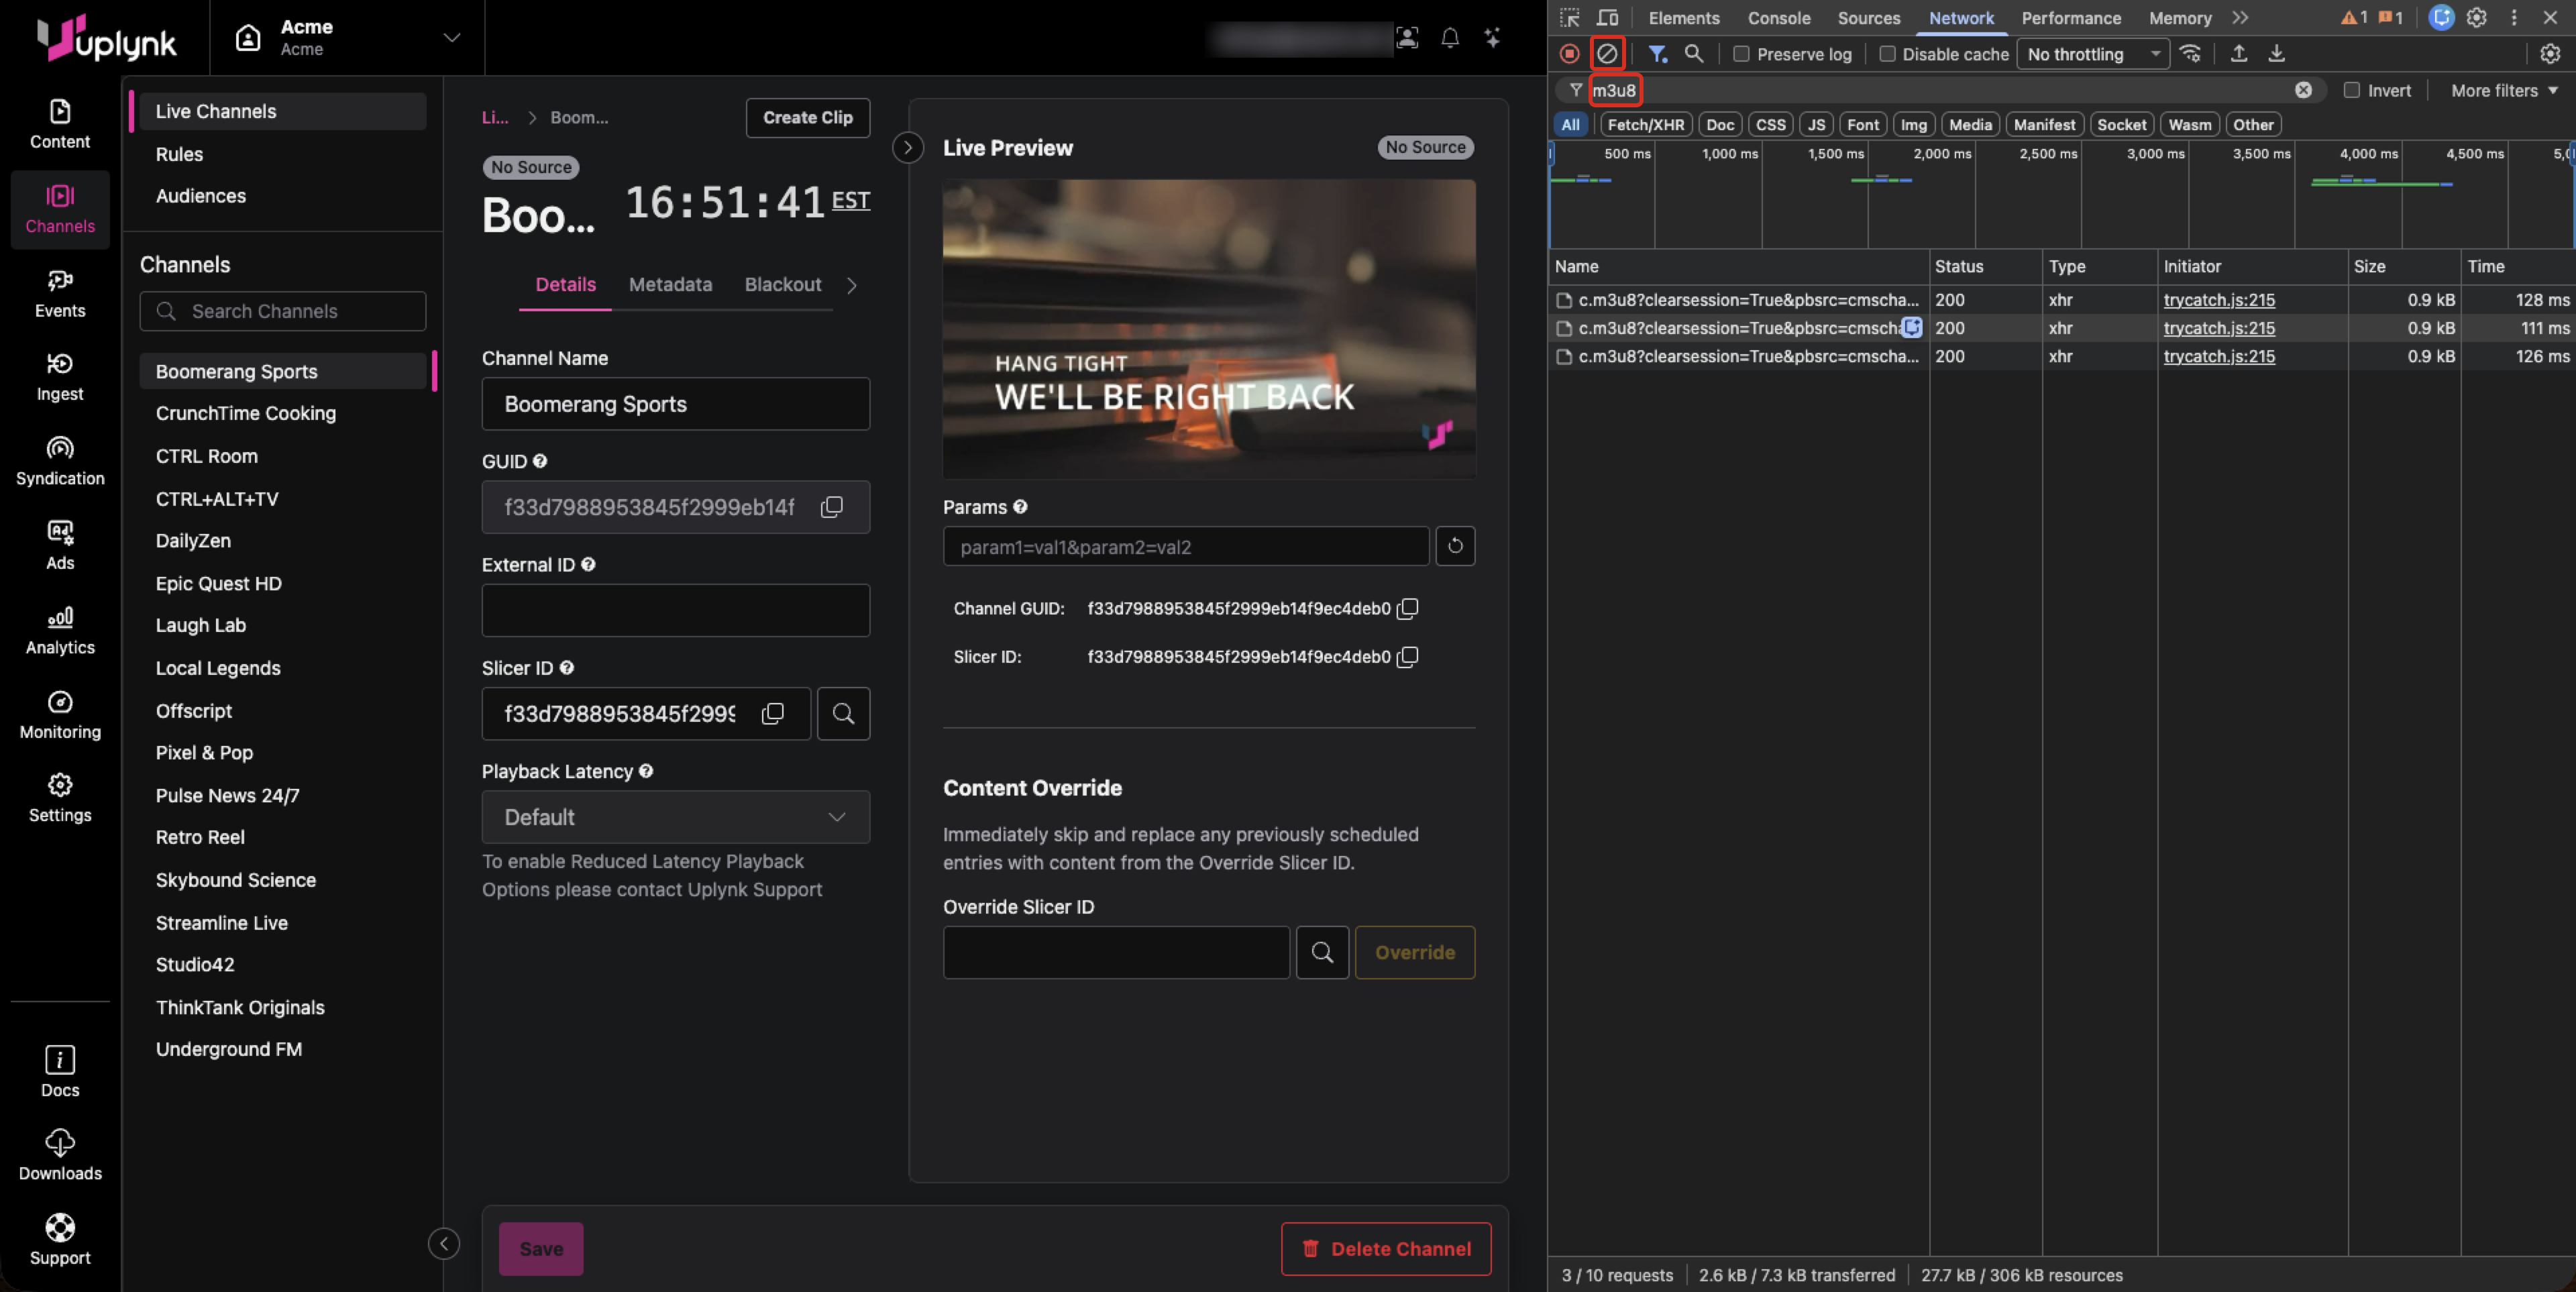The image size is (2576, 1292).
Task: Check the Disable cache option
Action: tap(1887, 54)
